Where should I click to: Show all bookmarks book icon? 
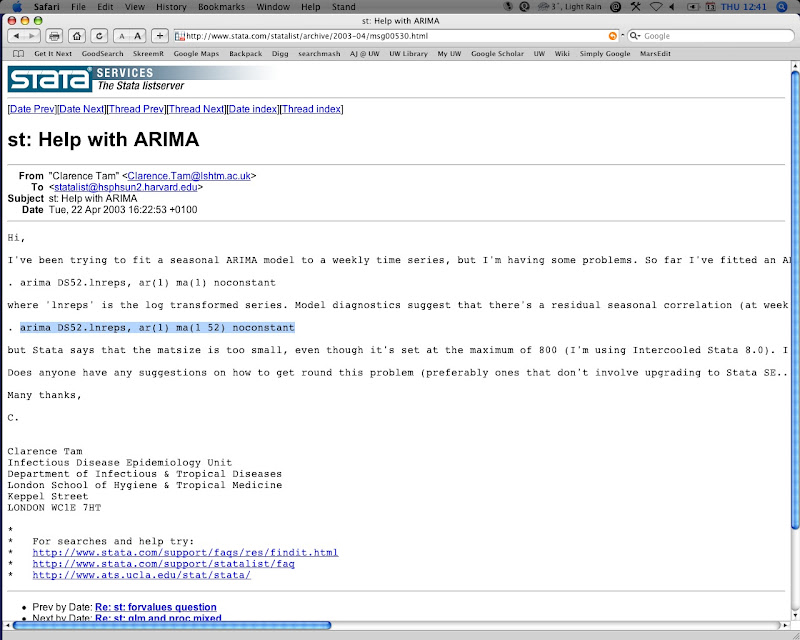click(x=17, y=53)
